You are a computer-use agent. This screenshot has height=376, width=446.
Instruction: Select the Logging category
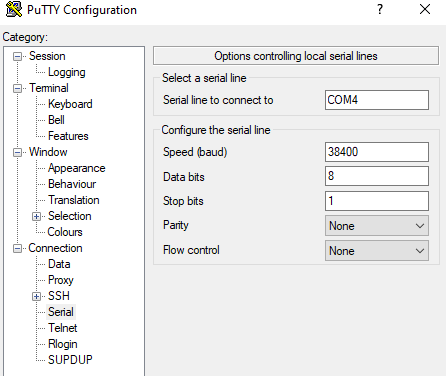(x=67, y=72)
